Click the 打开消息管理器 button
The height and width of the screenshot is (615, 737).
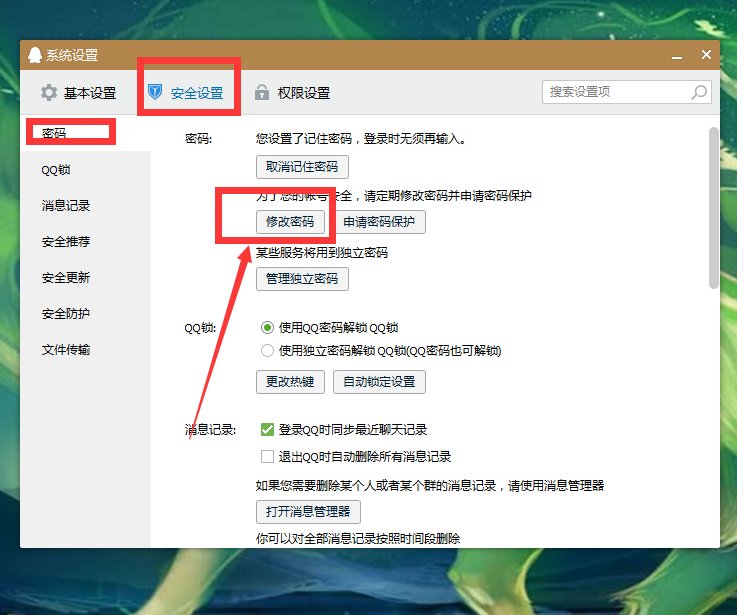[x=308, y=512]
